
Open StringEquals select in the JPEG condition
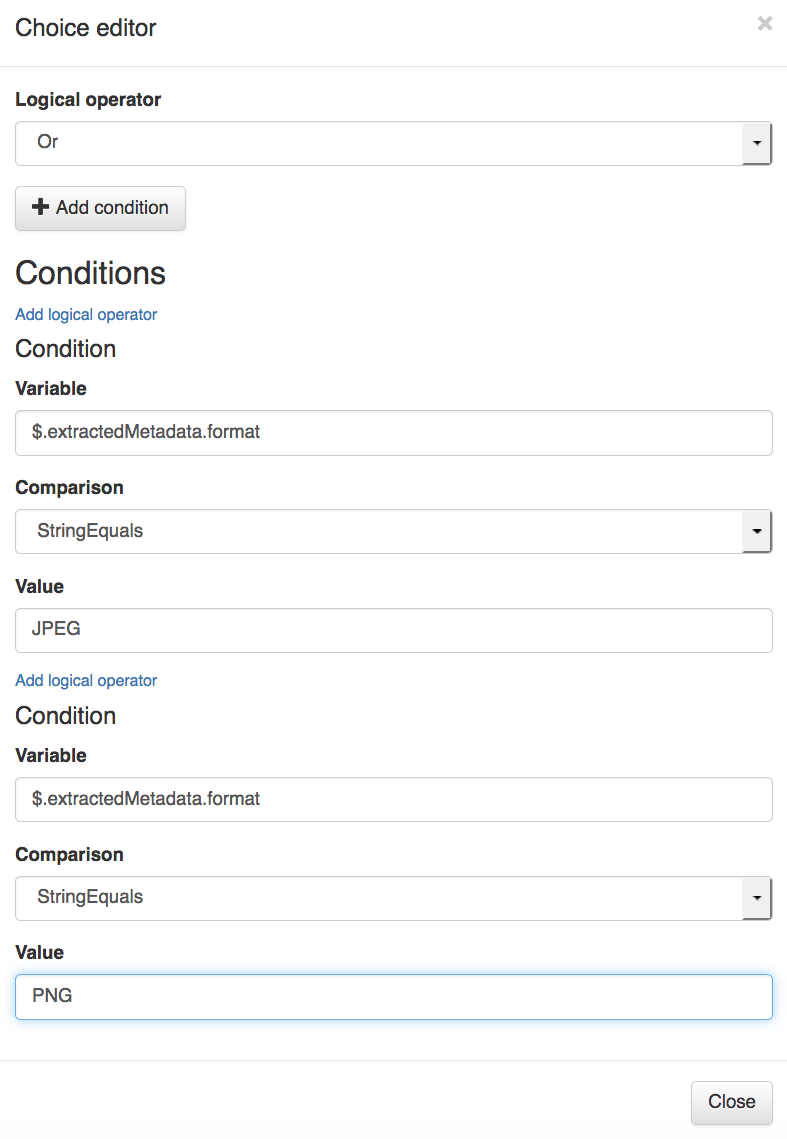pos(393,531)
